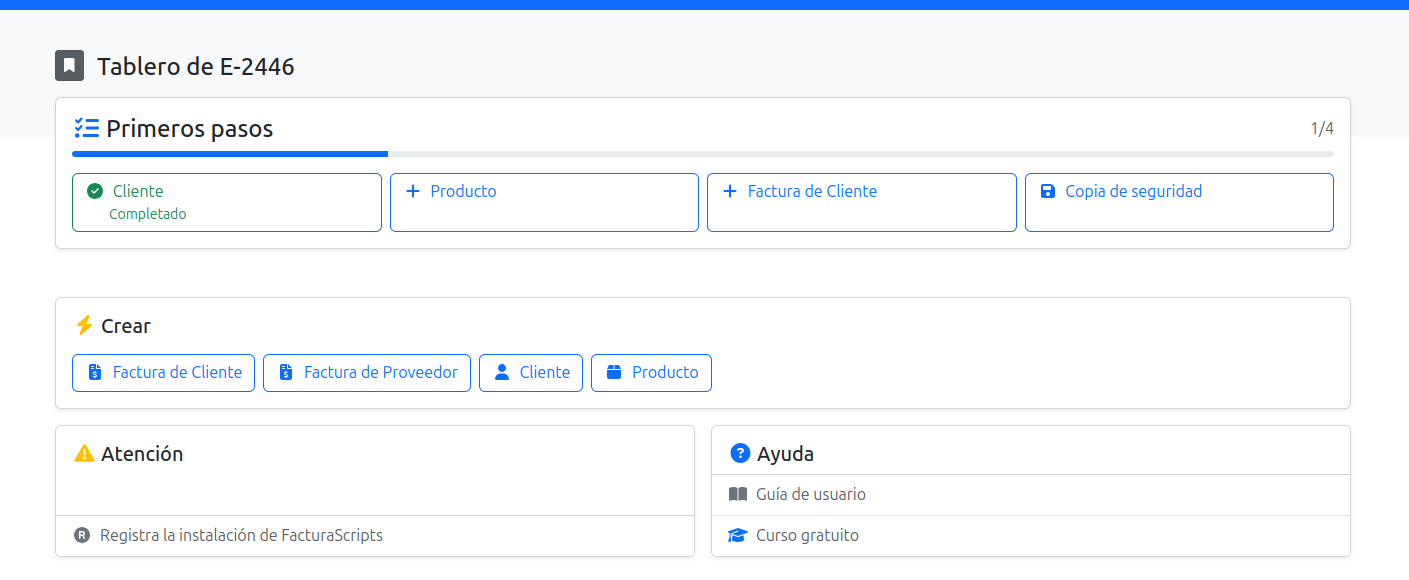Click the Tablero de E-2446 title
This screenshot has height=580, width=1409.
click(x=196, y=67)
